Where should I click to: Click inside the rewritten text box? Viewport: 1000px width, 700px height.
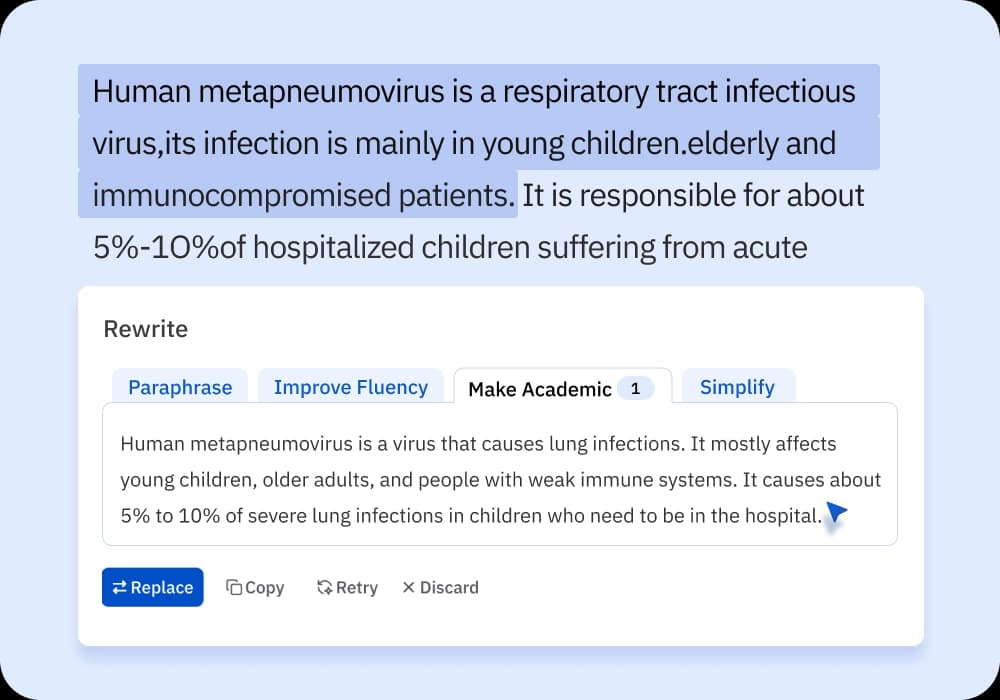(x=500, y=480)
